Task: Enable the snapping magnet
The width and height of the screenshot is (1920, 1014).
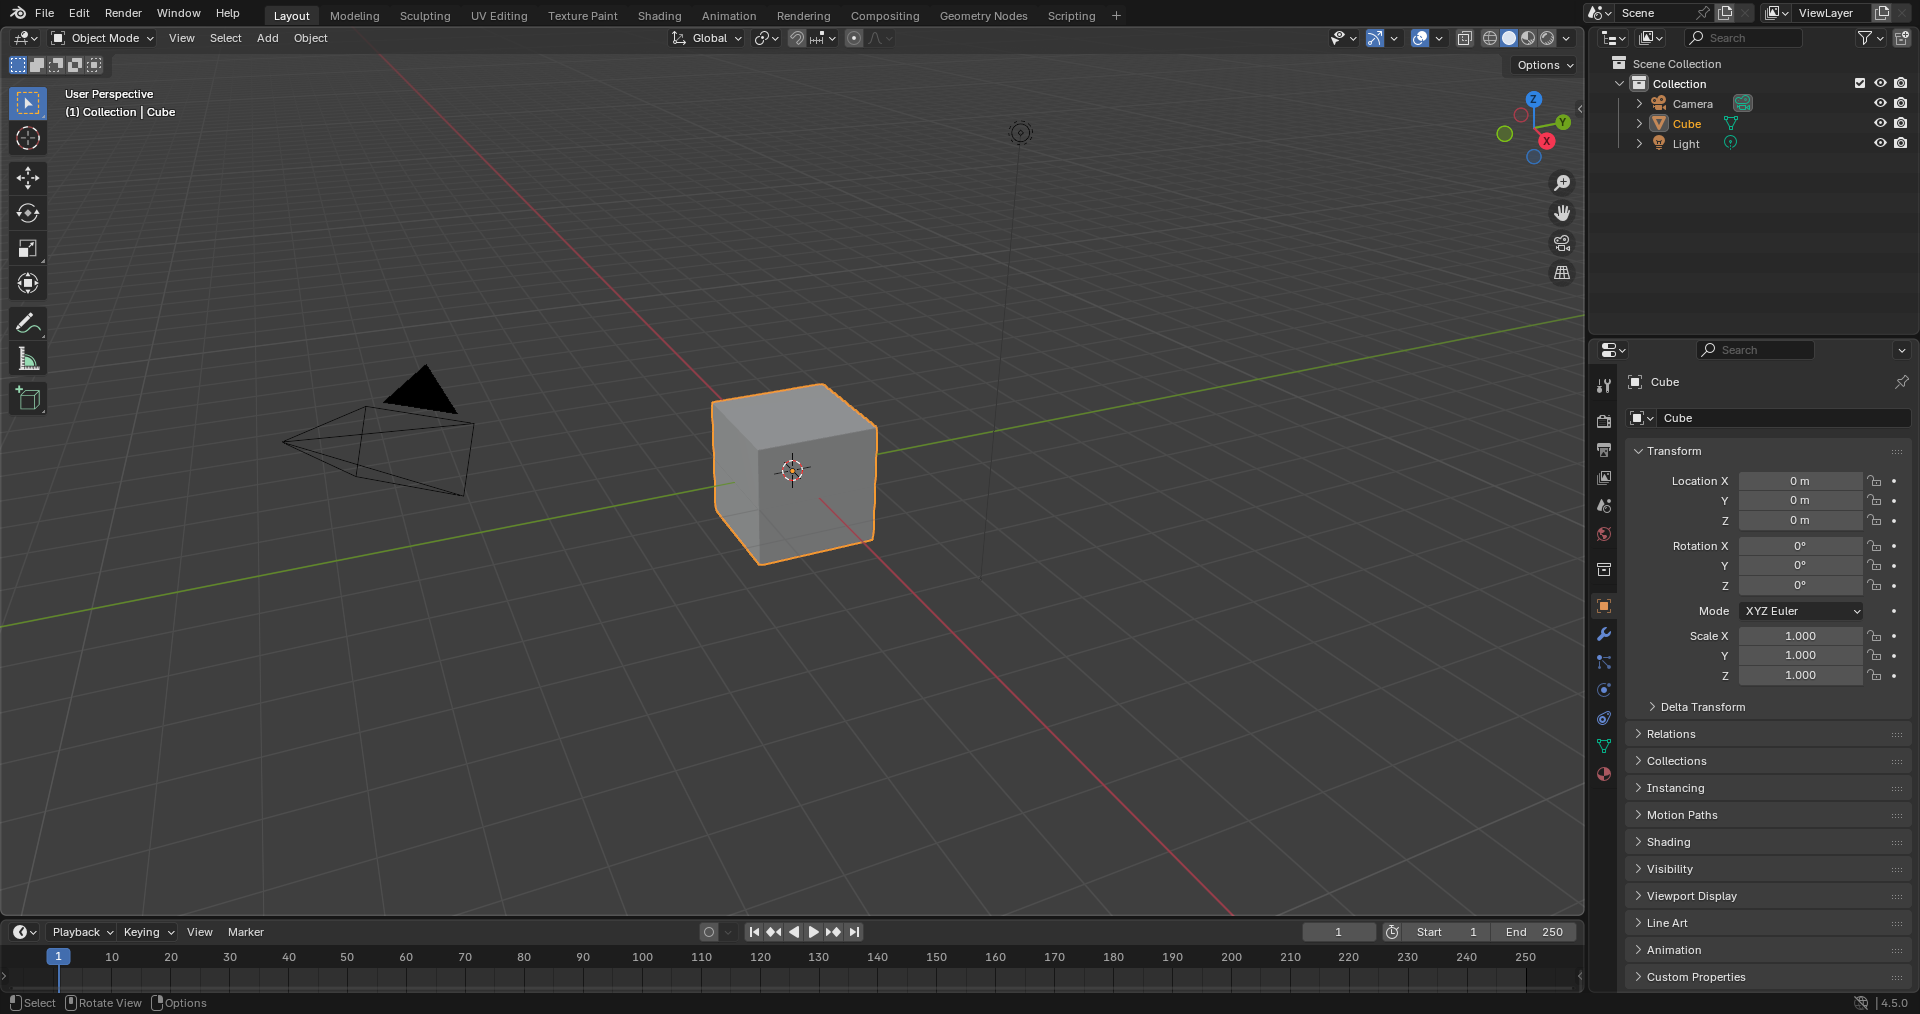Action: (x=797, y=38)
